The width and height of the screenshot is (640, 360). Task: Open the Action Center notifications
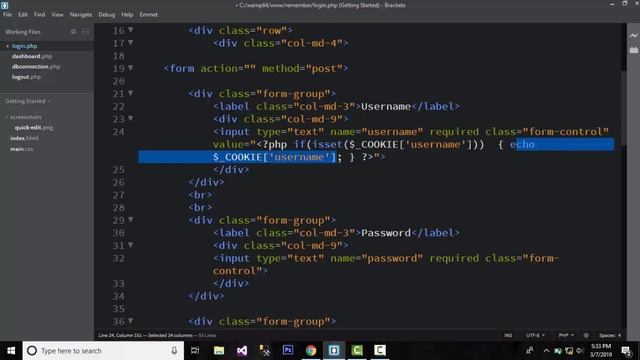point(626,351)
